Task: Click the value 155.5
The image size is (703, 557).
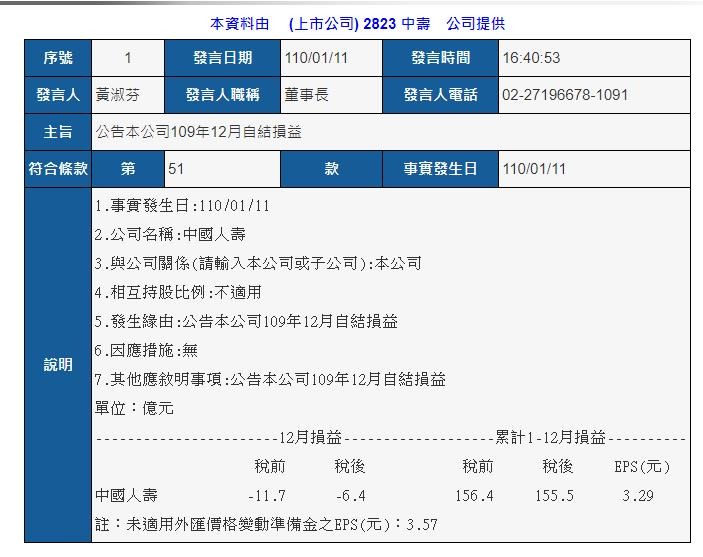Action: (x=555, y=496)
